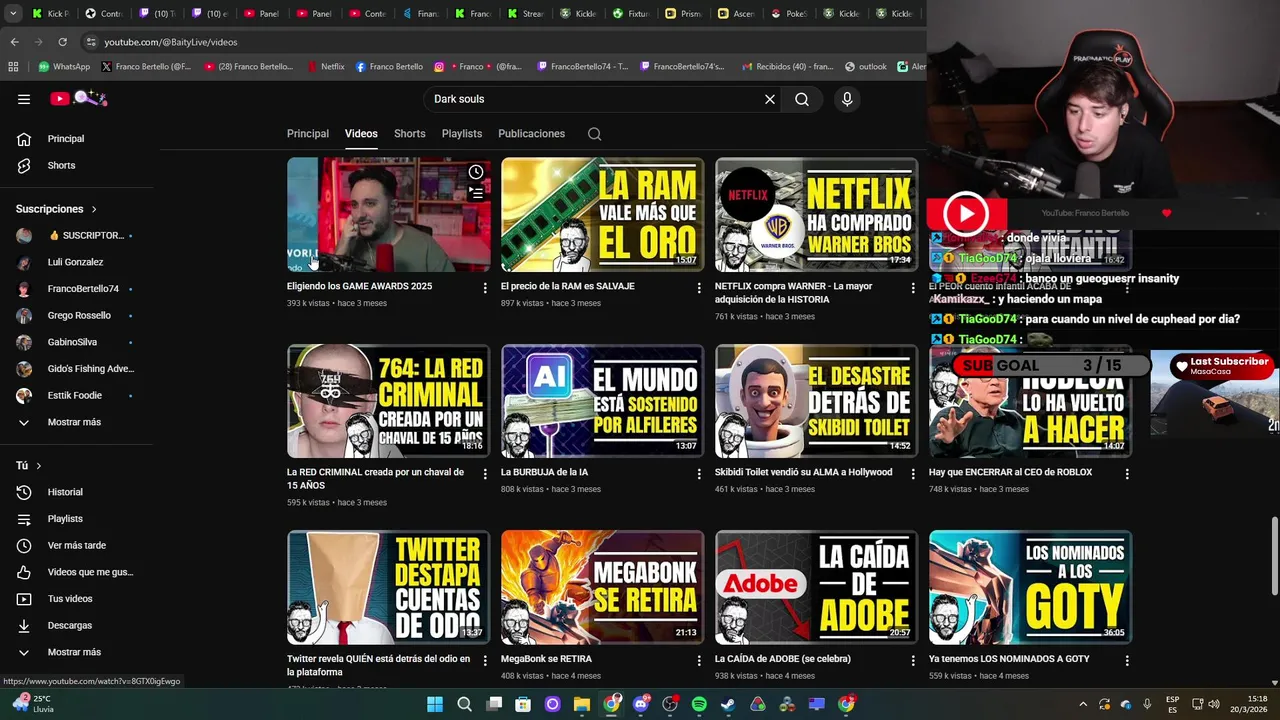Expand the Suscripciones section
The height and width of the screenshot is (720, 1280).
[x=56, y=209]
